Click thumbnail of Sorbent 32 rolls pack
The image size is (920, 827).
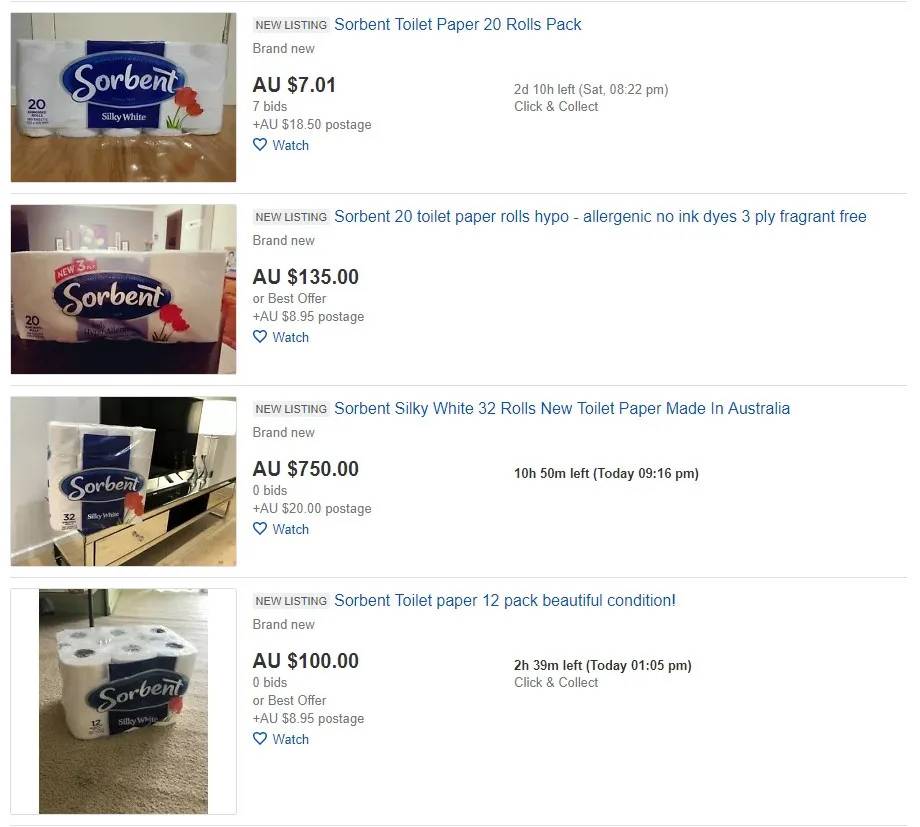coord(123,481)
